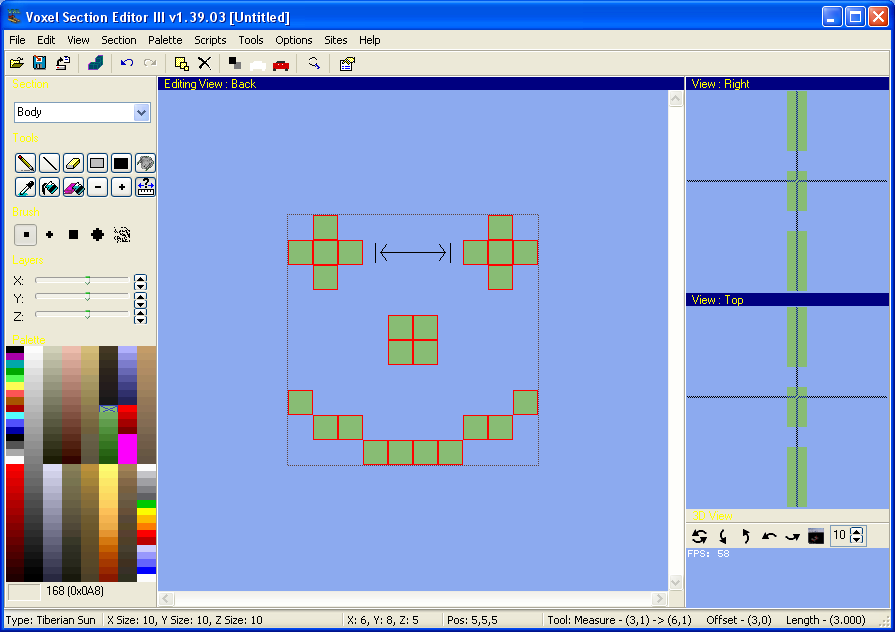Click the preferences notepad toolbar icon
The width and height of the screenshot is (895, 632).
(x=346, y=63)
